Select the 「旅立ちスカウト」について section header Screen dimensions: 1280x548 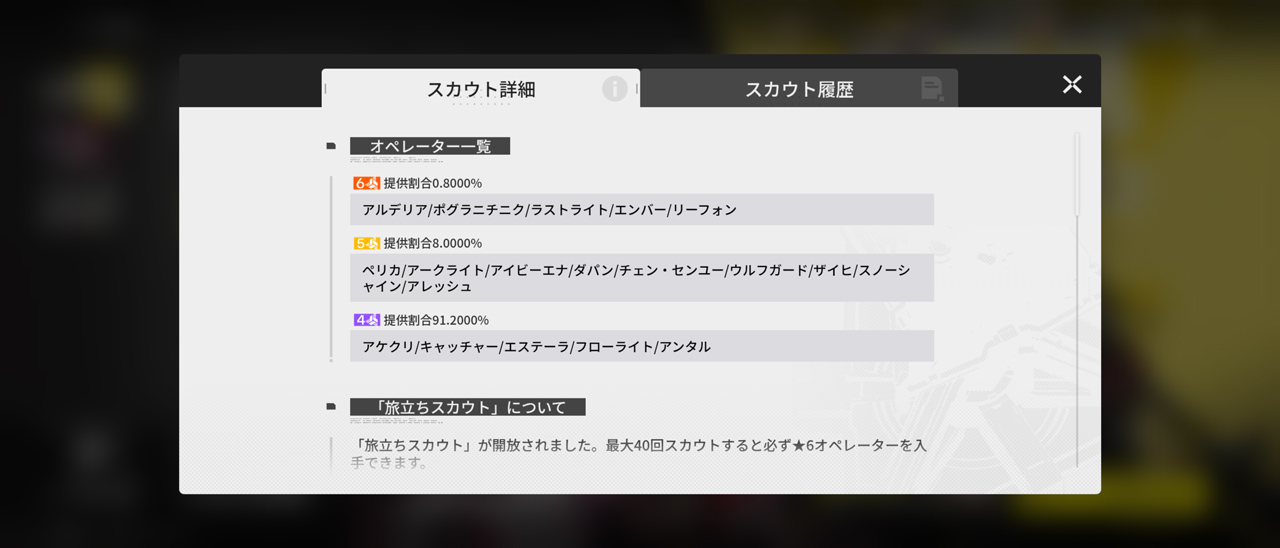[x=467, y=407]
